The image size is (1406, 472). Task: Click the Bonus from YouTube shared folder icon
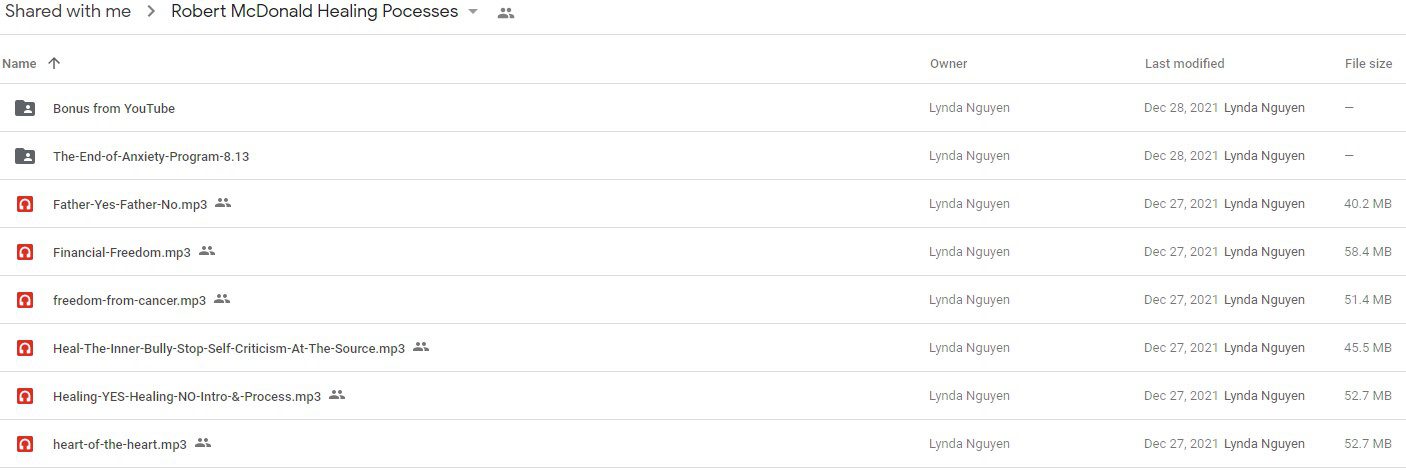point(25,108)
